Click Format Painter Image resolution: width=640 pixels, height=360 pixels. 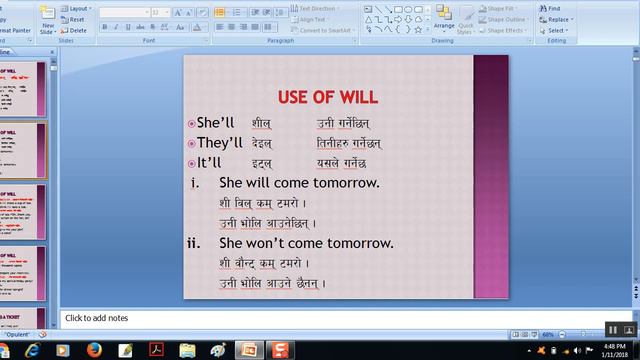(x=15, y=31)
